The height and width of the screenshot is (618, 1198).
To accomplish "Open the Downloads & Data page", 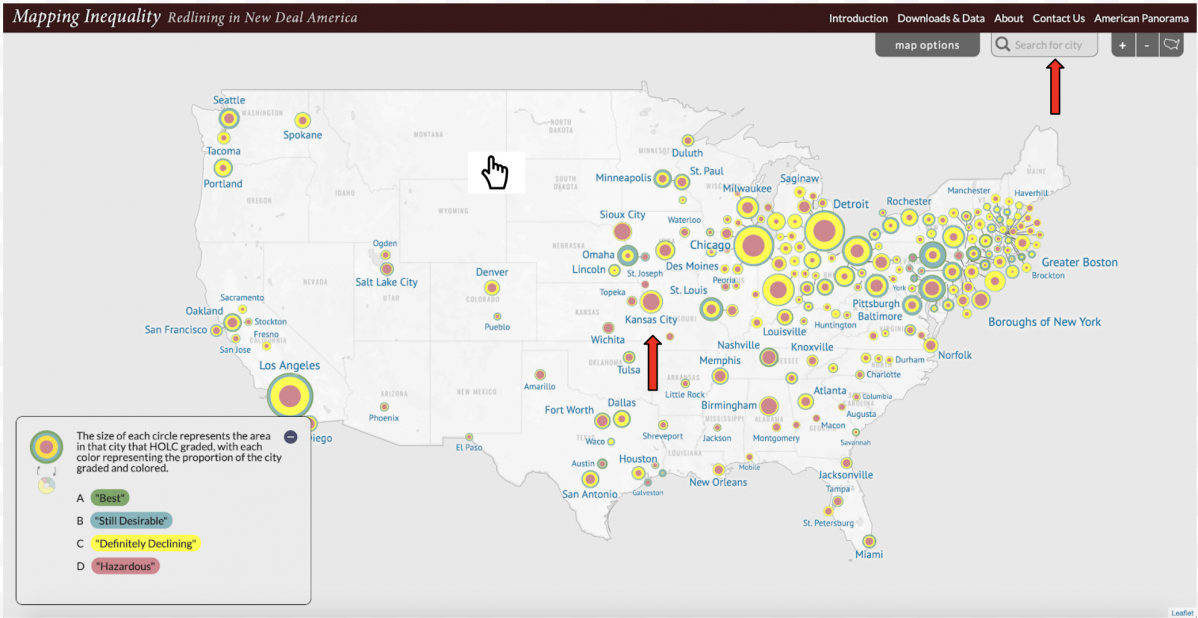I will [x=940, y=18].
